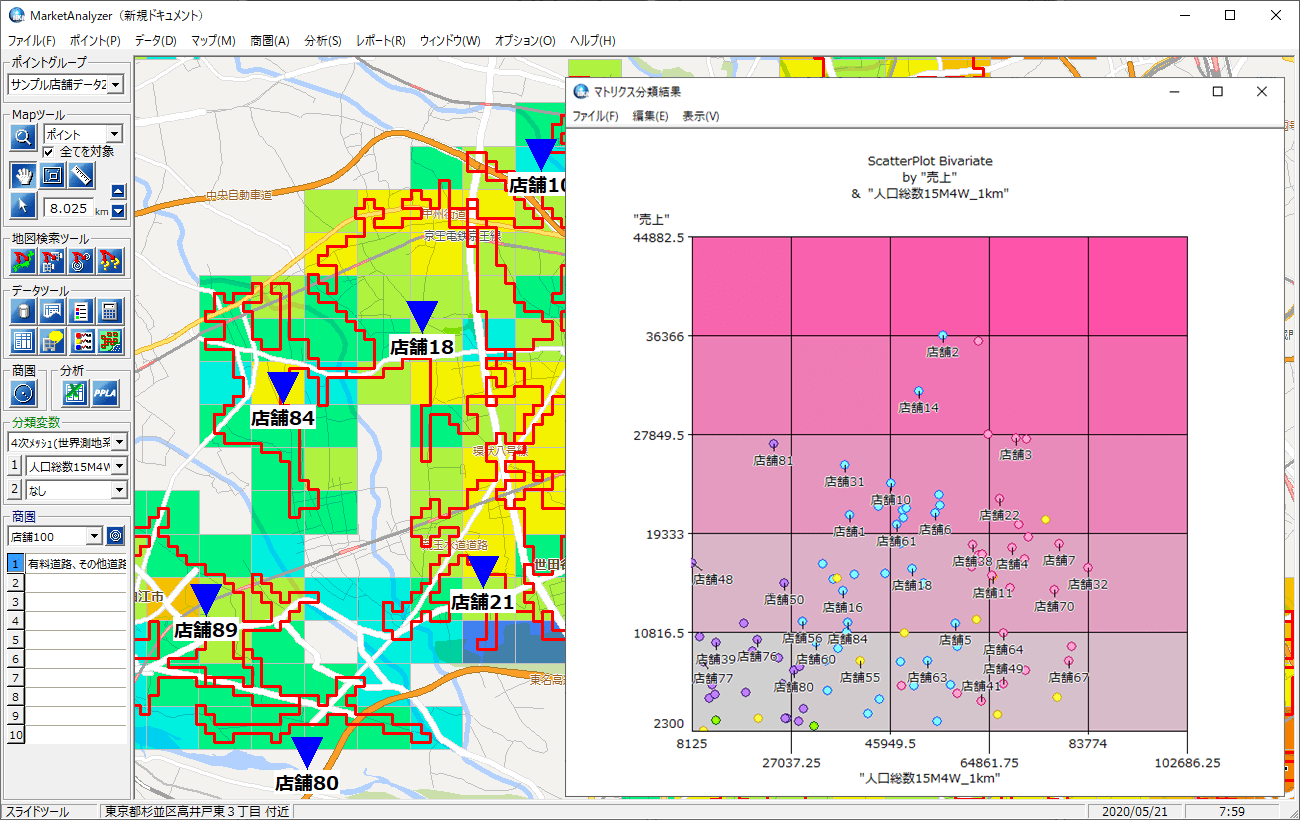The height and width of the screenshot is (820, 1300).
Task: Toggle the 全てを対象 checkbox
Action: click(48, 152)
